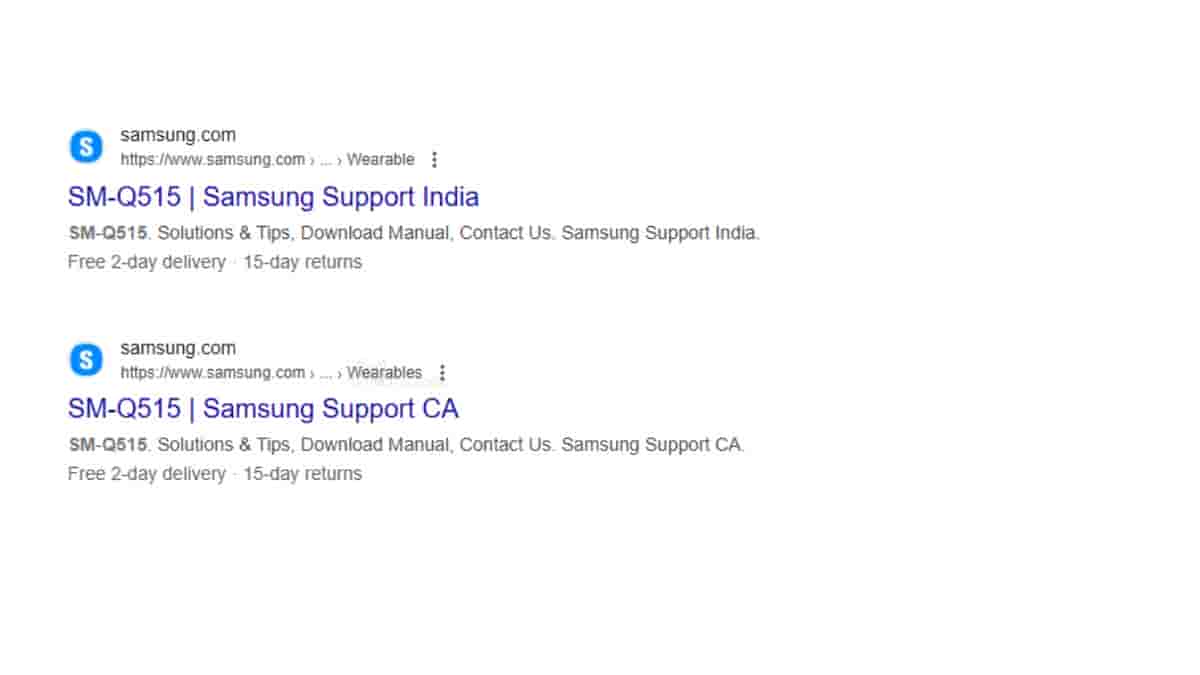The image size is (1200, 675).
Task: Click Free 2-day delivery under India result
Action: [x=146, y=263]
